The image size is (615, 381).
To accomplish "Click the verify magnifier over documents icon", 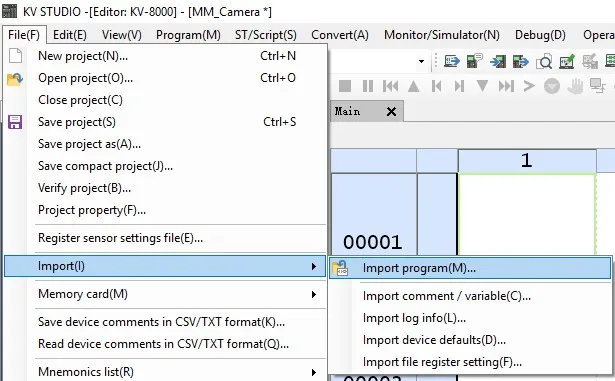I will 544,62.
